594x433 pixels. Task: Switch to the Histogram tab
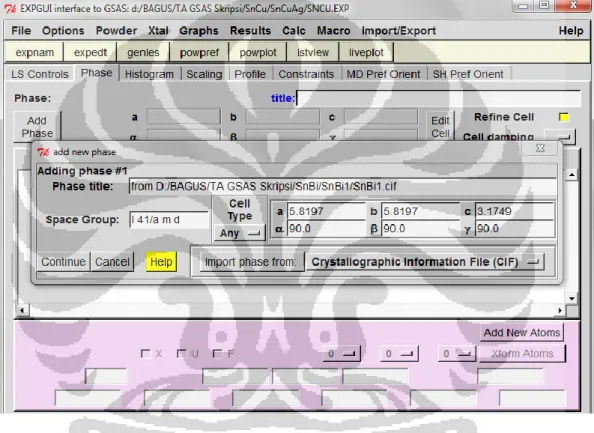pos(149,74)
